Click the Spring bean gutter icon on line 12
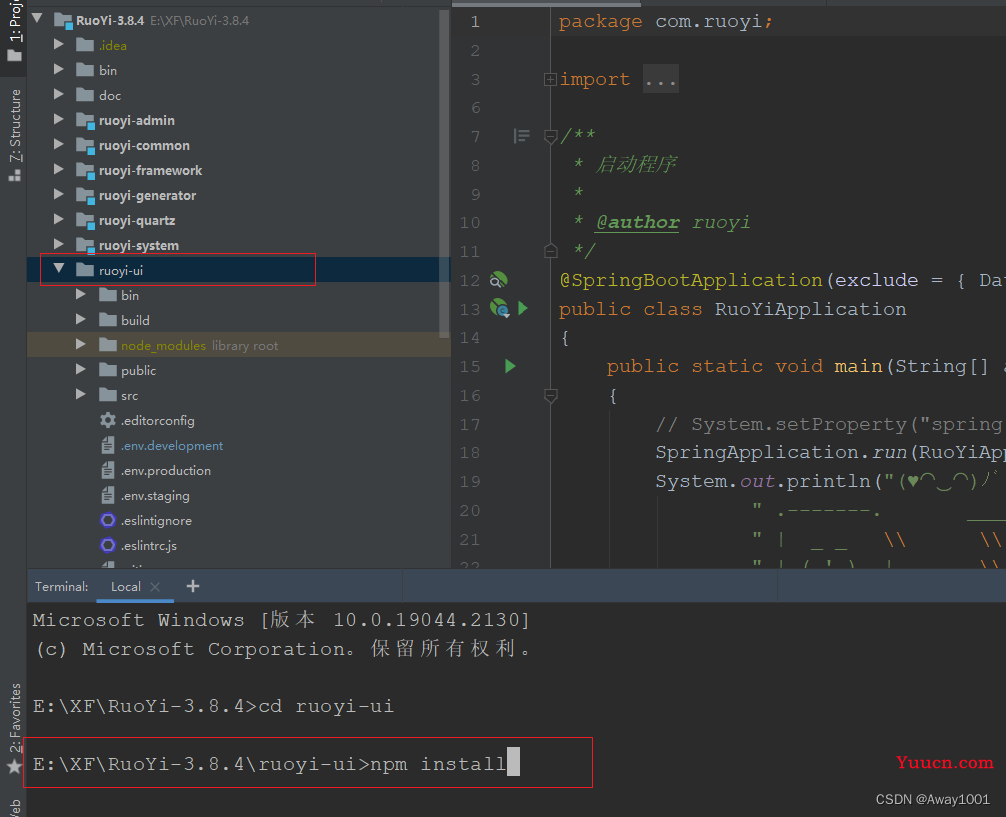1006x817 pixels. (x=499, y=280)
